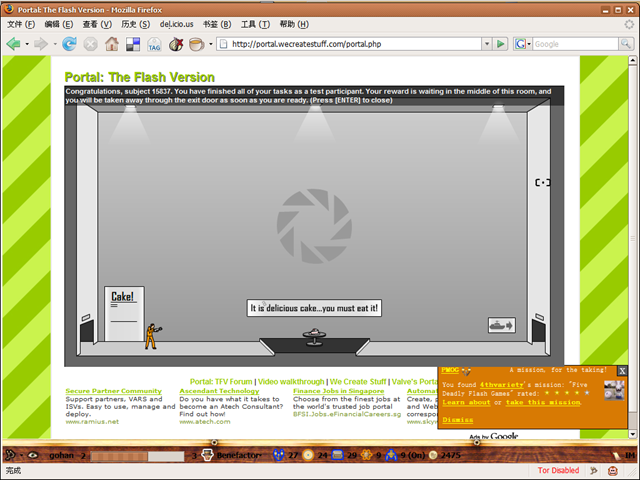Open the back history dropdown arrow
Viewport: 640px width, 480px height.
coord(27,44)
